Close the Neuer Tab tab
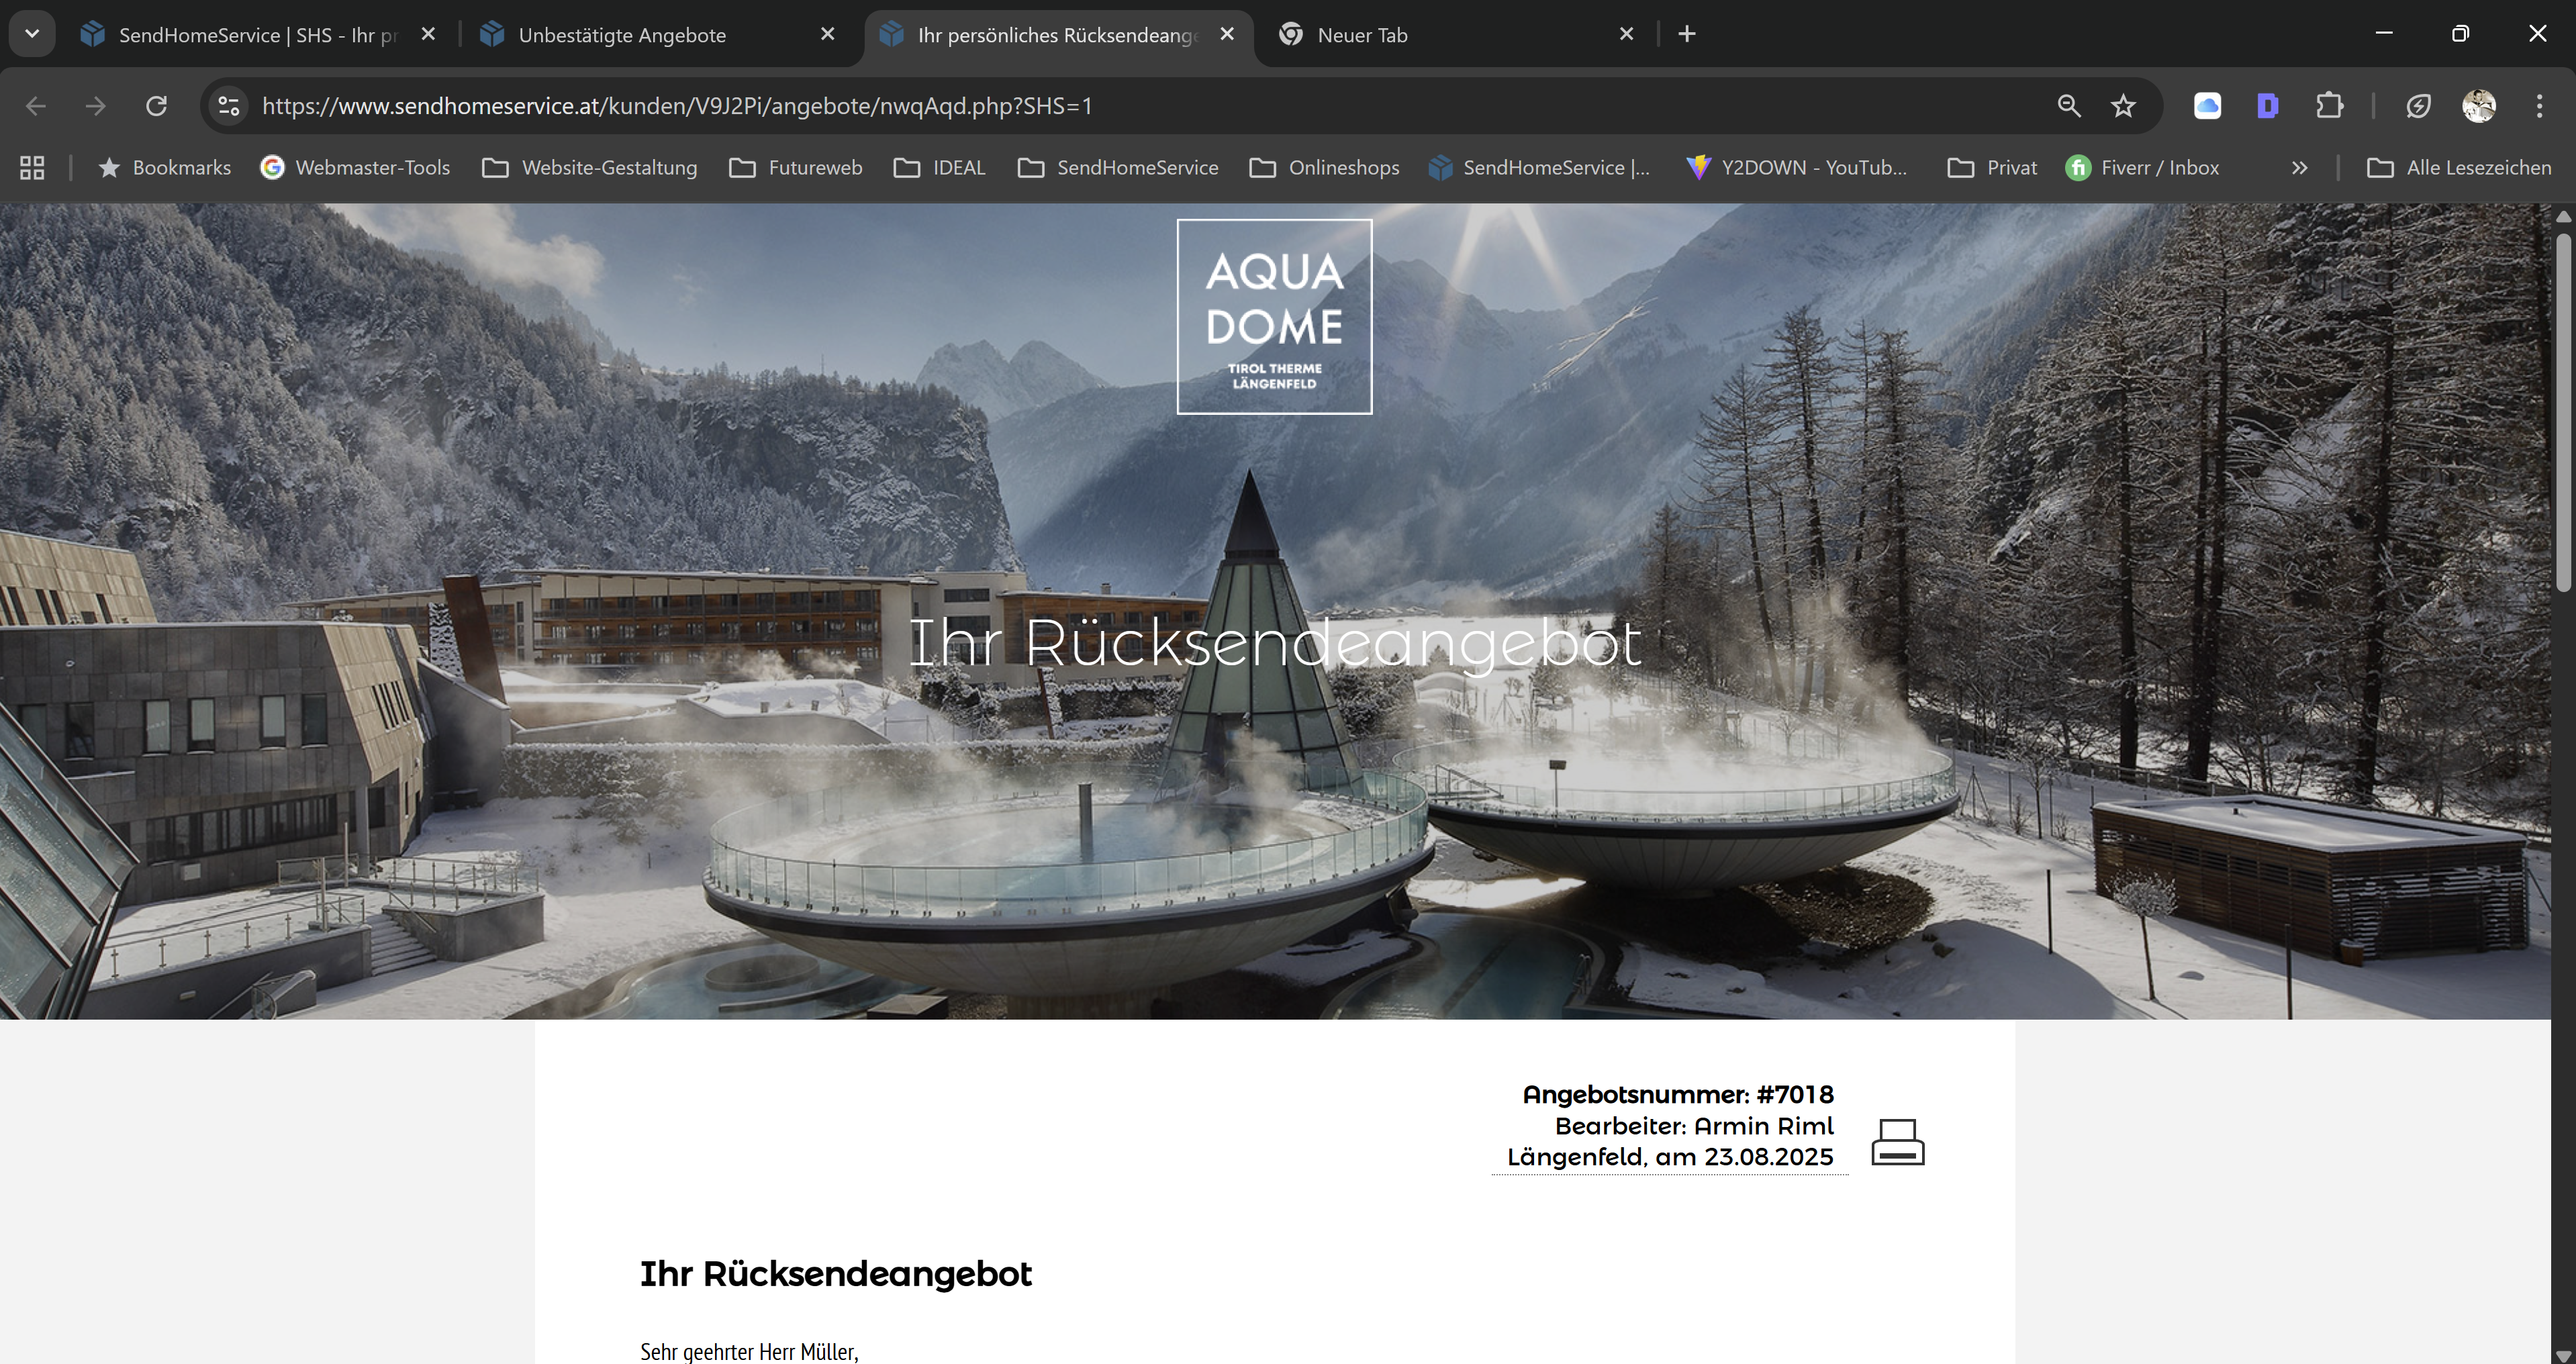 1626,34
